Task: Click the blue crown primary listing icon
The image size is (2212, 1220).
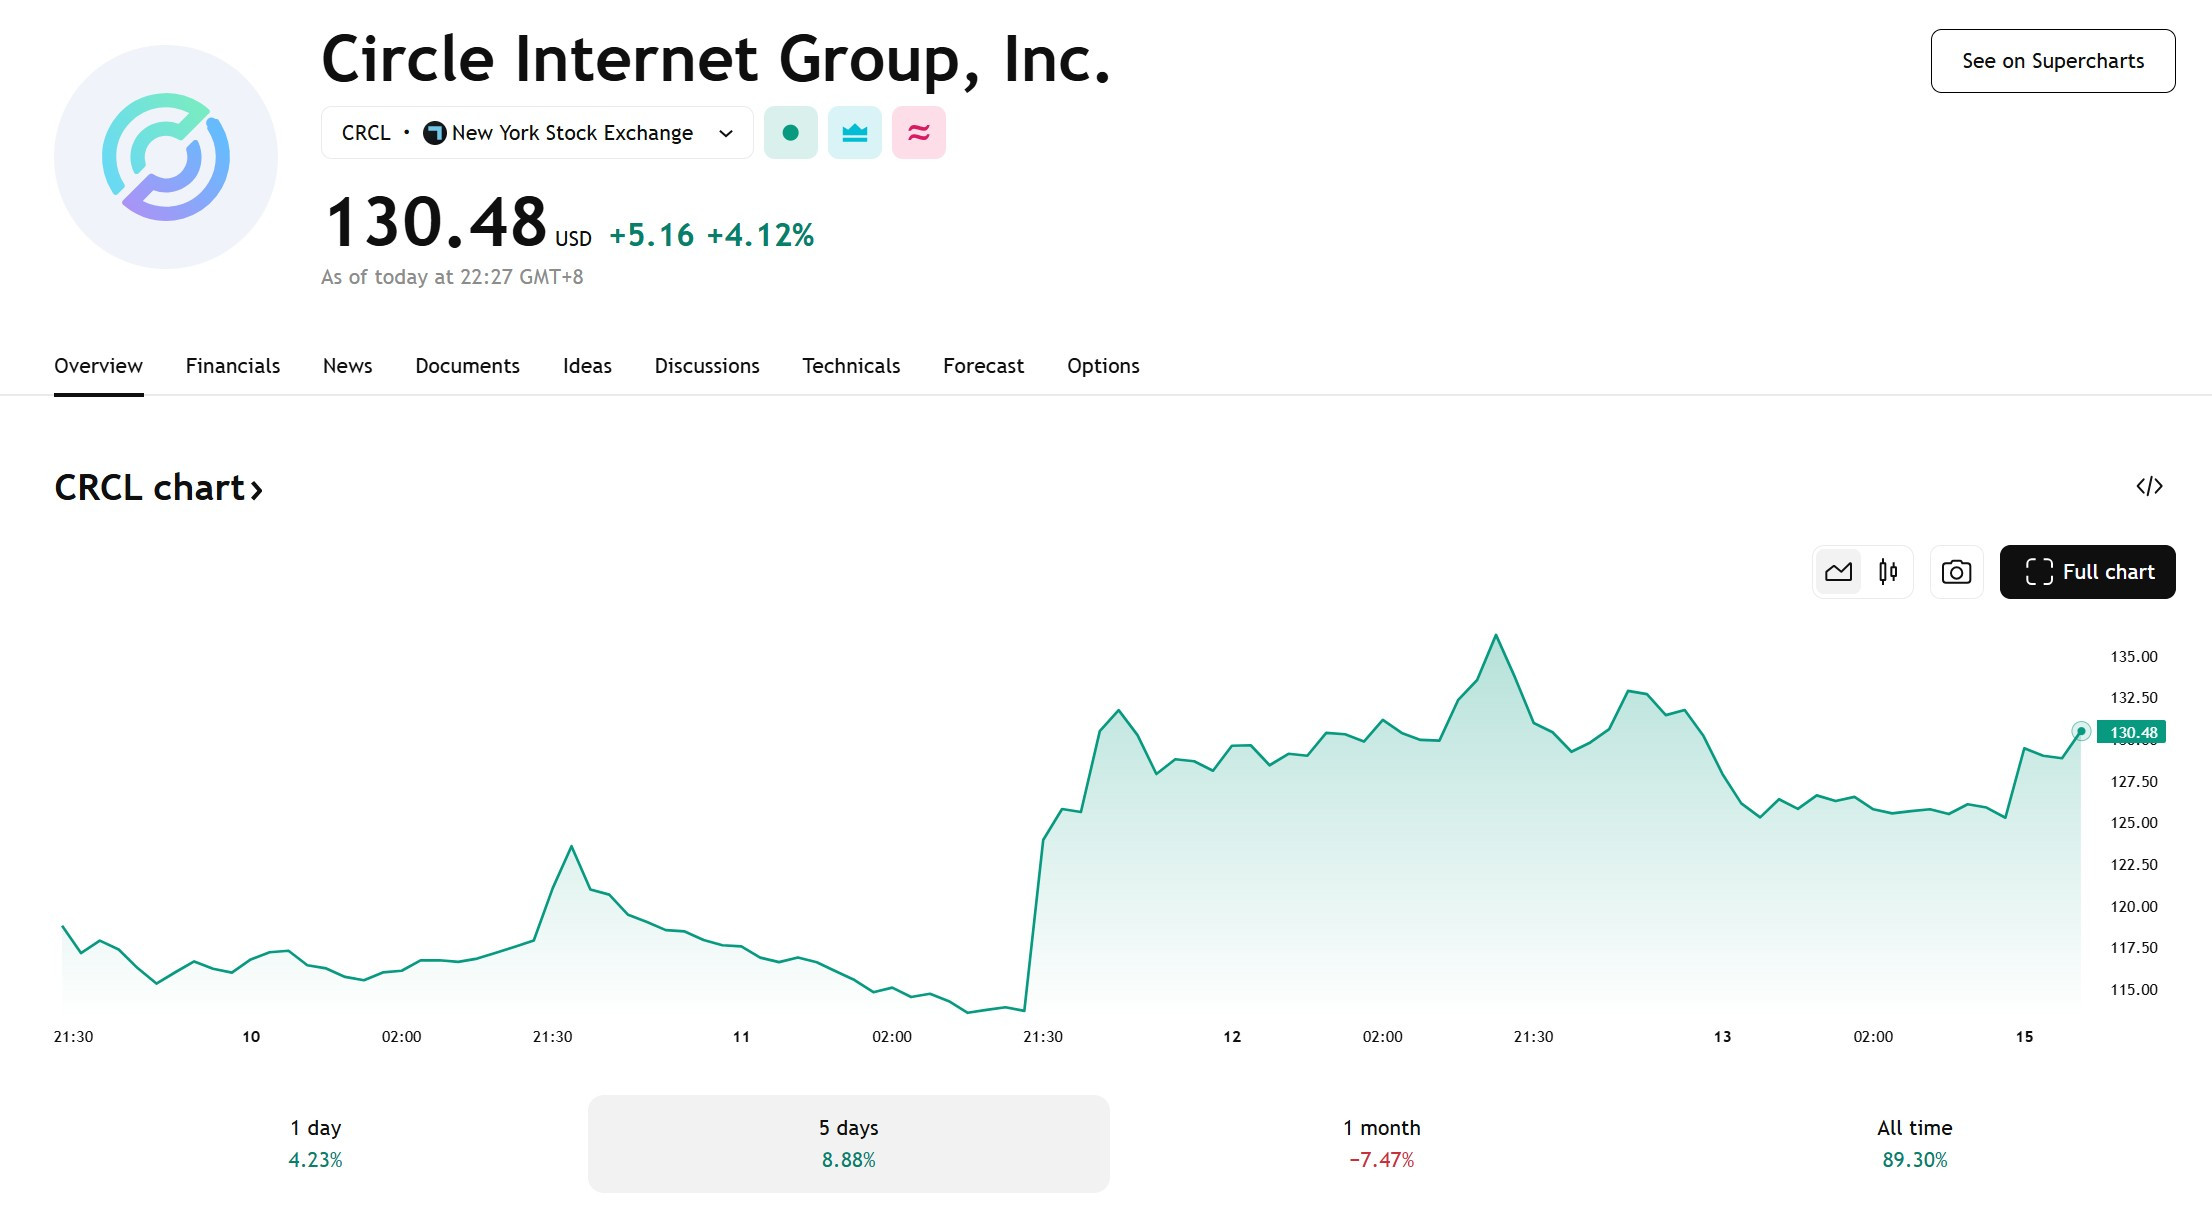Action: (x=854, y=133)
